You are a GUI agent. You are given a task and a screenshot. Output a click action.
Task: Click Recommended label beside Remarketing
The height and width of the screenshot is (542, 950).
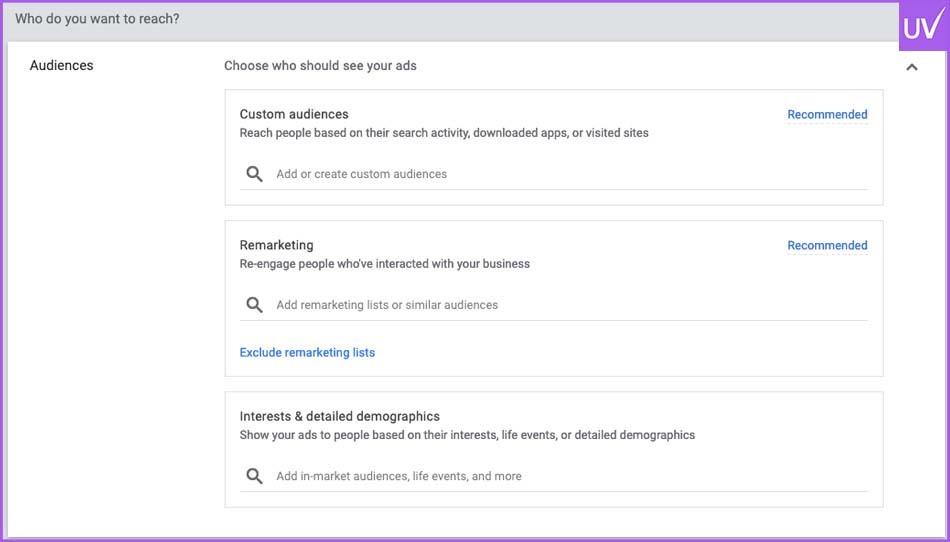pyautogui.click(x=827, y=245)
